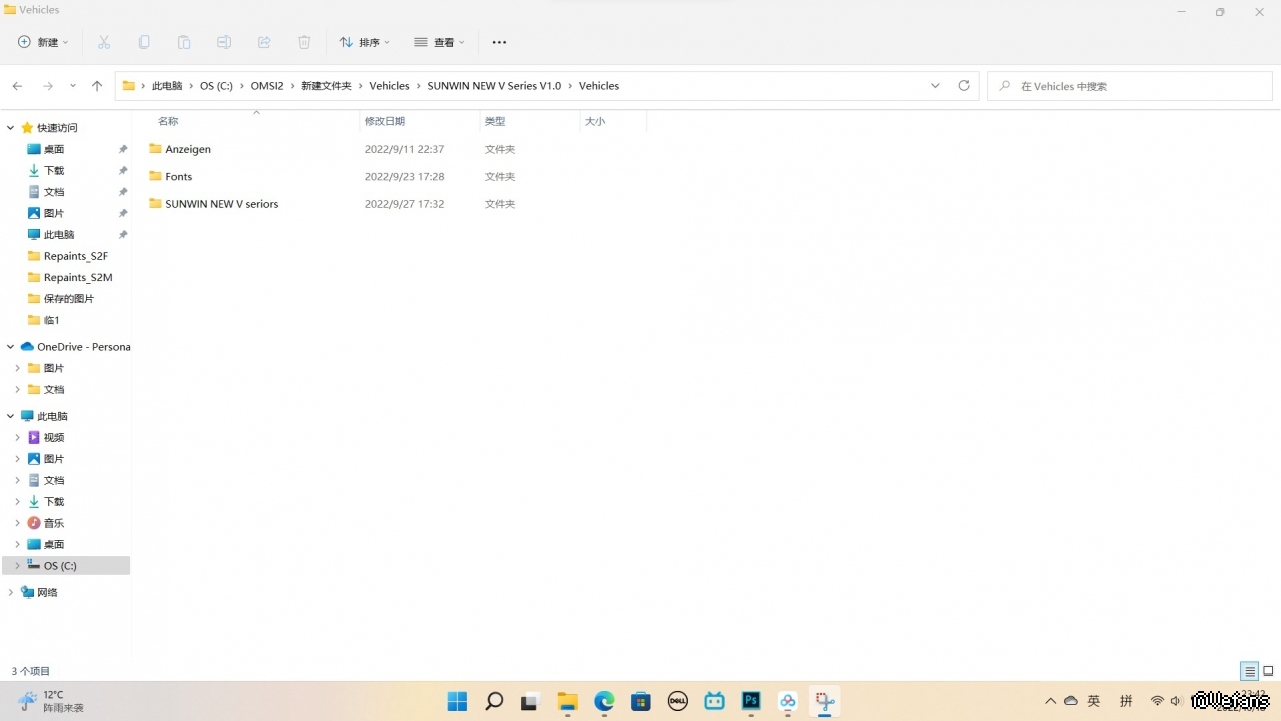Switch to details view icon in status bar
The height and width of the screenshot is (721, 1281).
point(1249,671)
